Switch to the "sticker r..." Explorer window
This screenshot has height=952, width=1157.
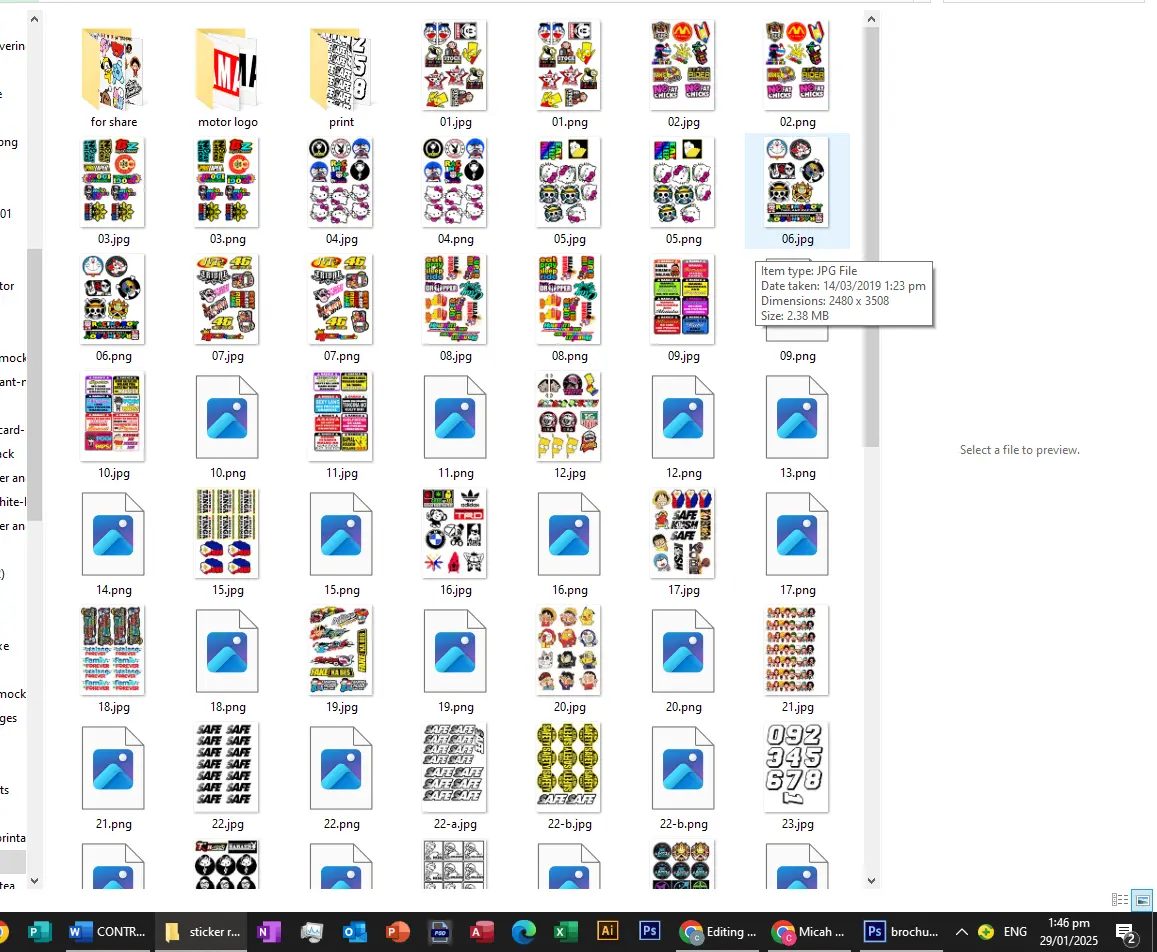click(x=201, y=932)
